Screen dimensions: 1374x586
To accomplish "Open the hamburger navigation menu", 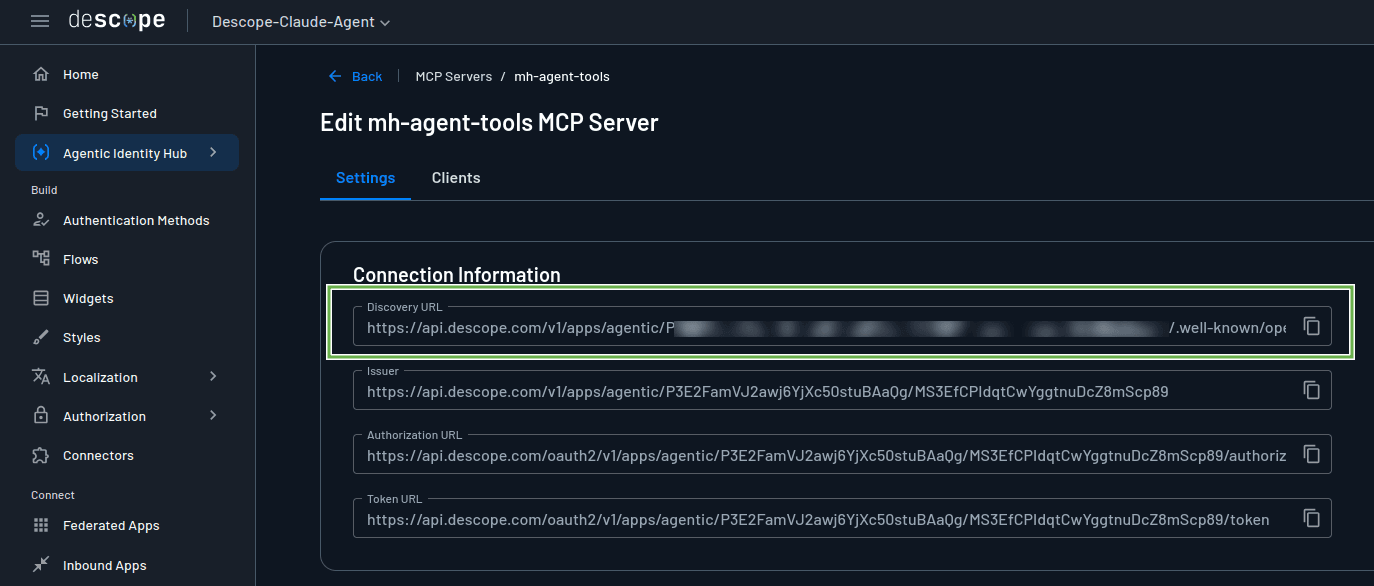I will point(40,21).
